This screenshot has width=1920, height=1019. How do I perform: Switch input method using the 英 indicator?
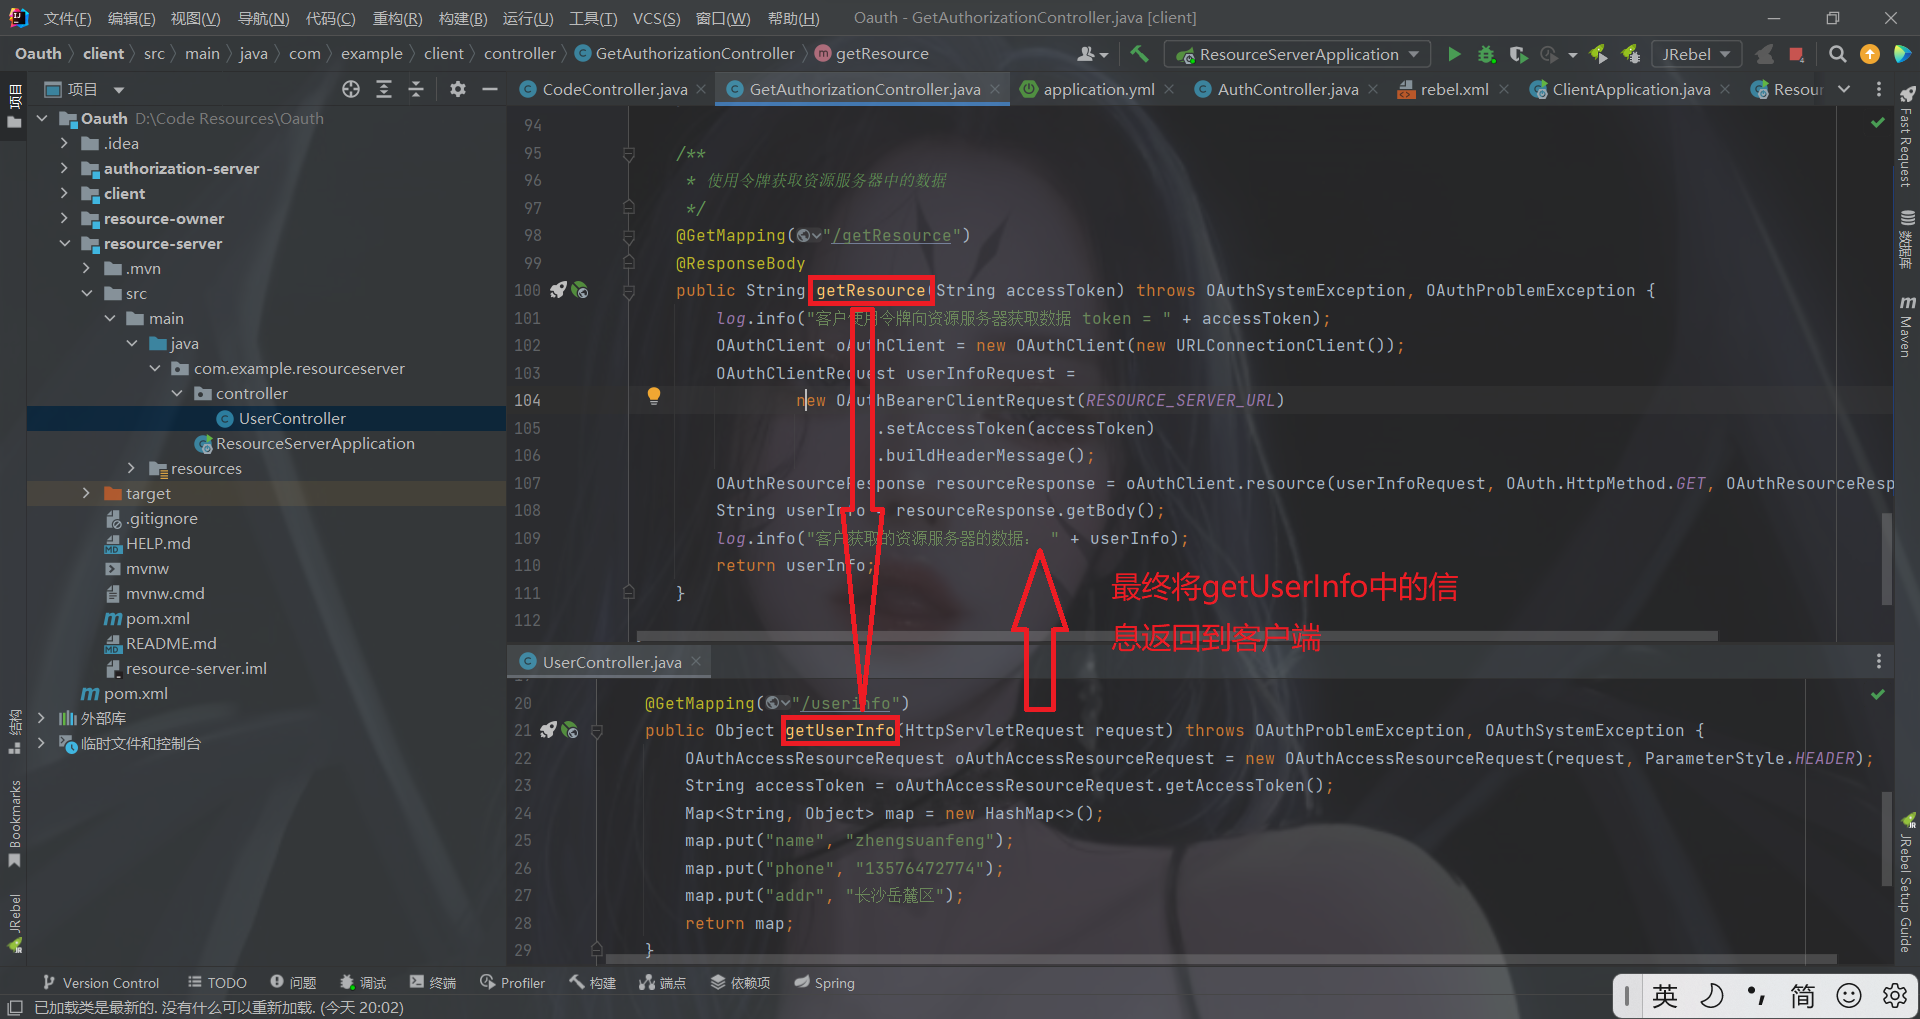click(1664, 996)
